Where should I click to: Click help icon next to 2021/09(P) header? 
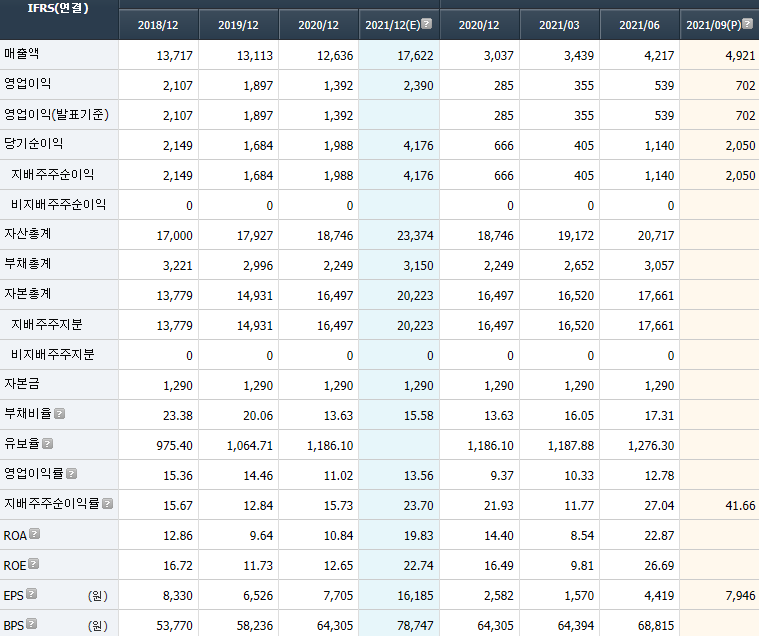tap(747, 23)
